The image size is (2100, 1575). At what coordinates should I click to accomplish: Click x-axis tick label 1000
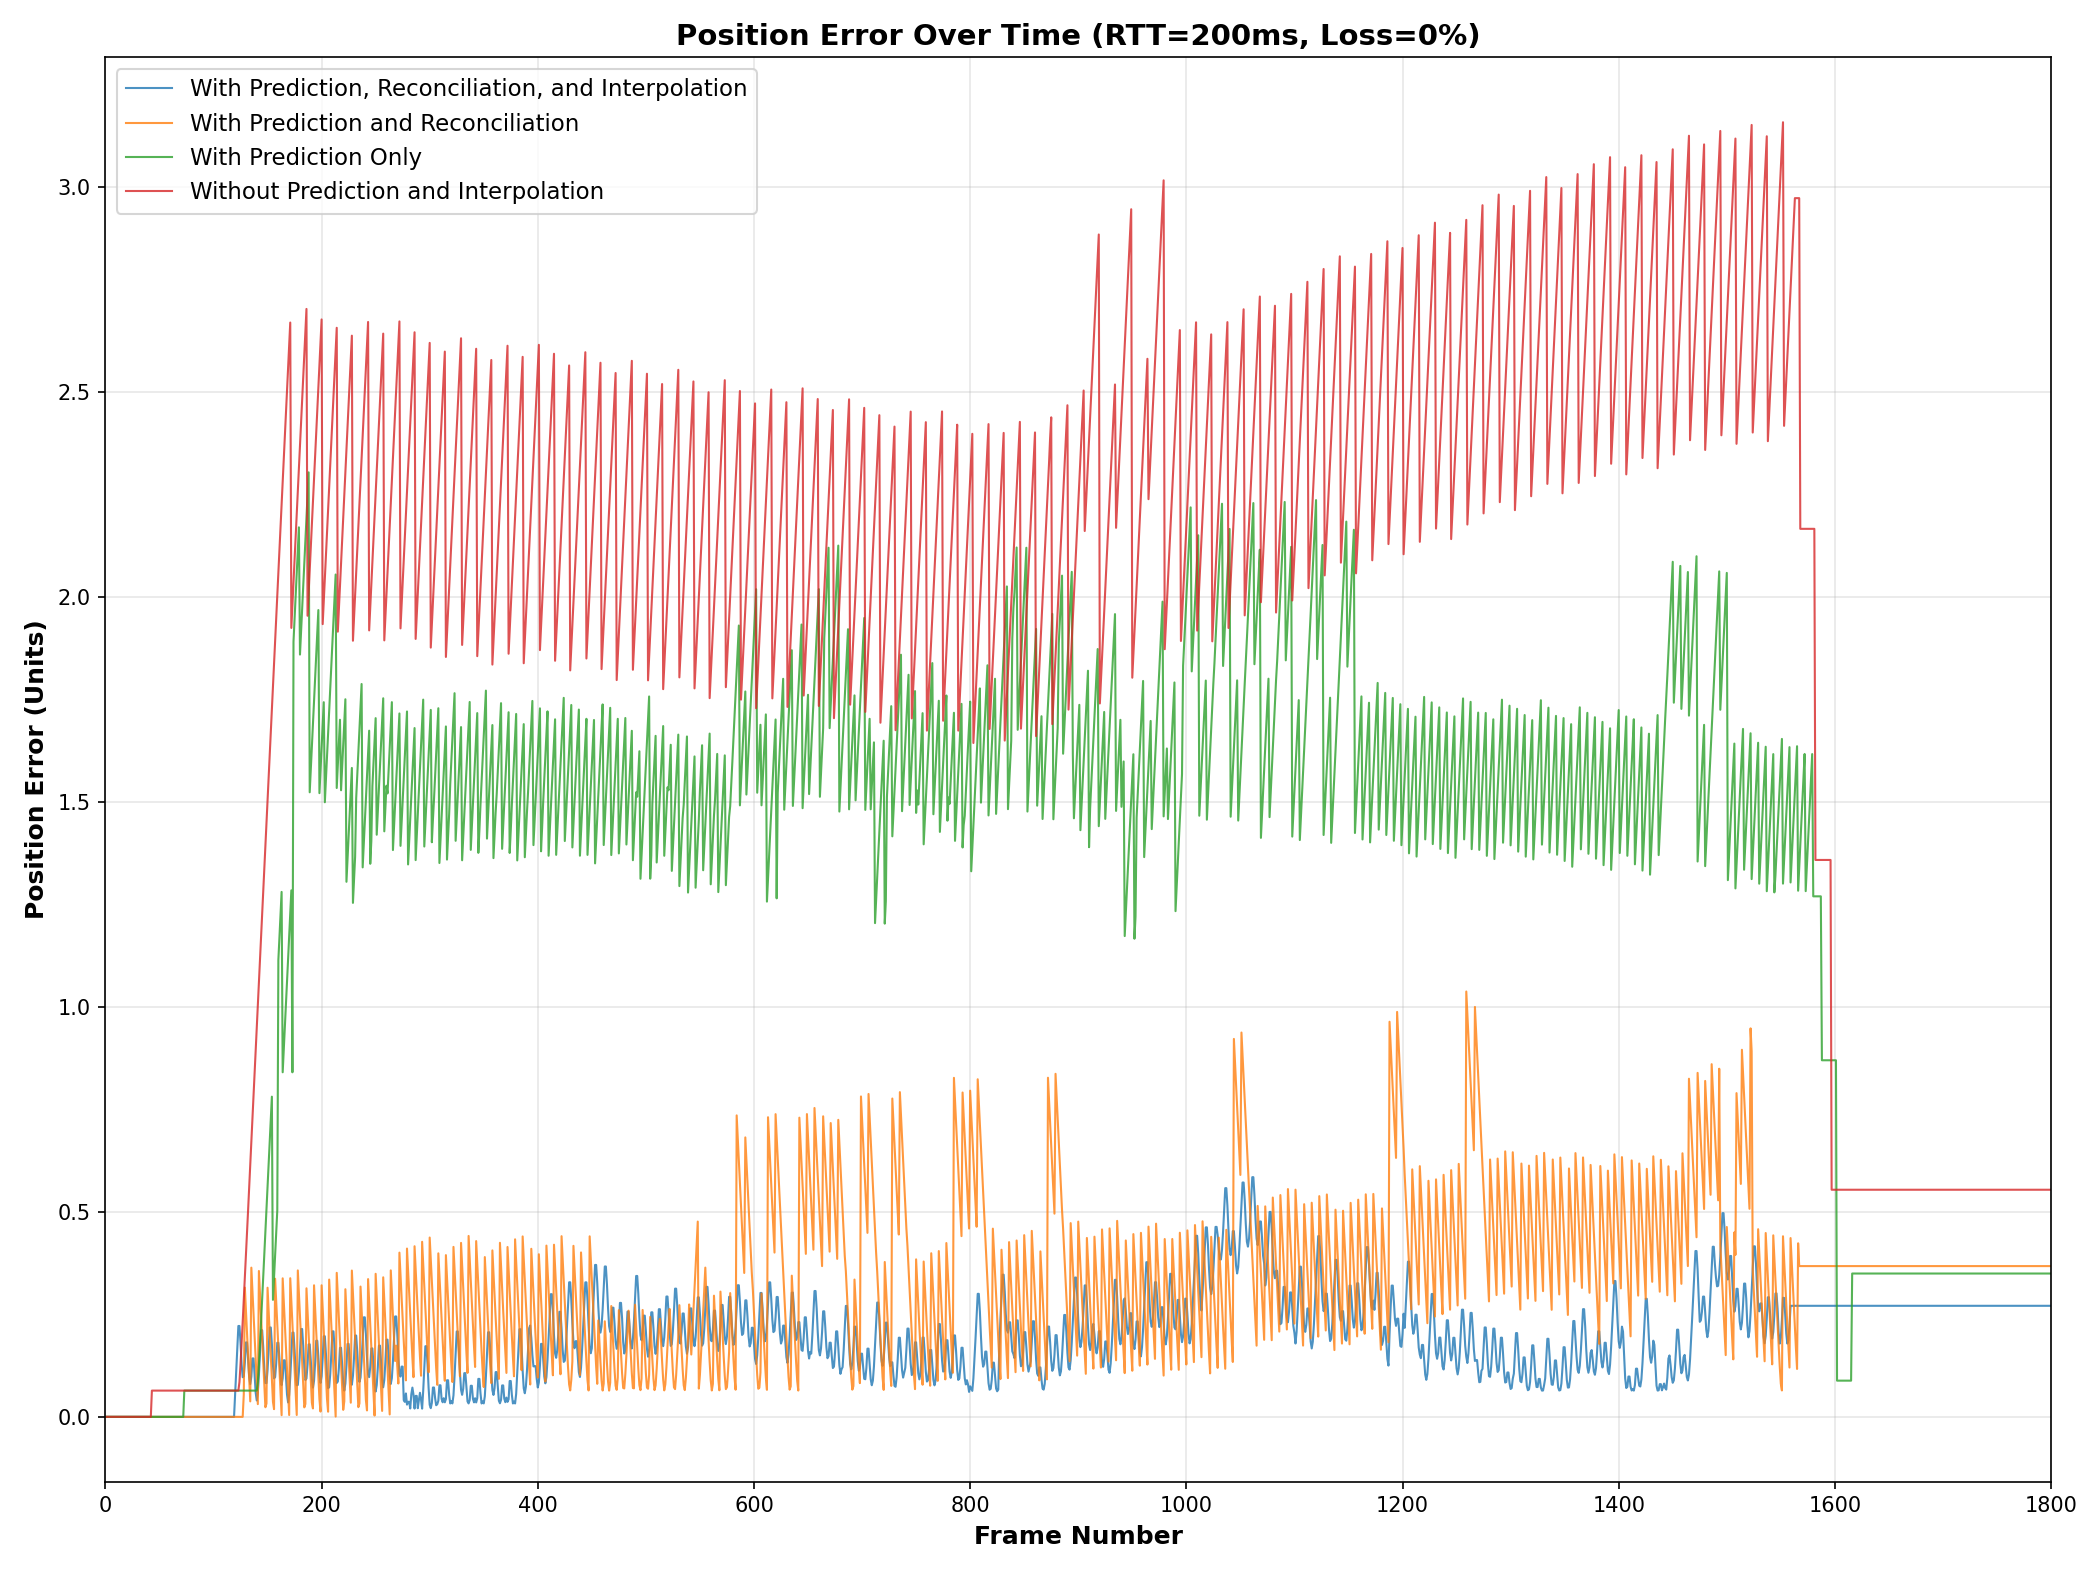pyautogui.click(x=1186, y=1503)
